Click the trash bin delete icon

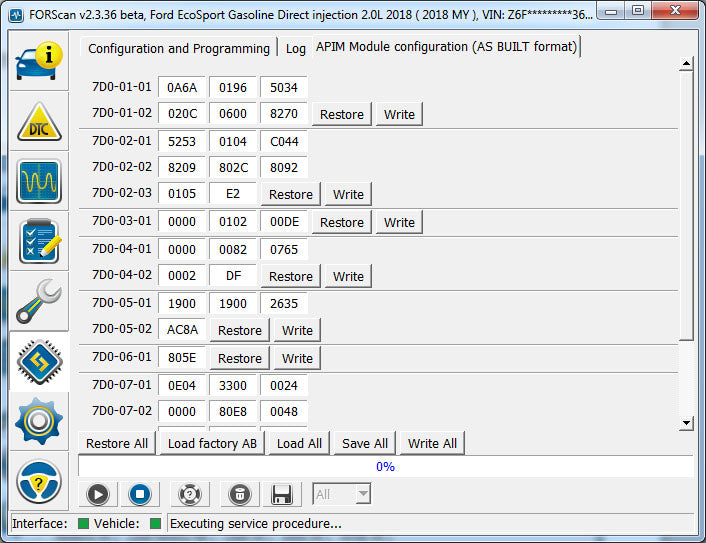pos(239,494)
